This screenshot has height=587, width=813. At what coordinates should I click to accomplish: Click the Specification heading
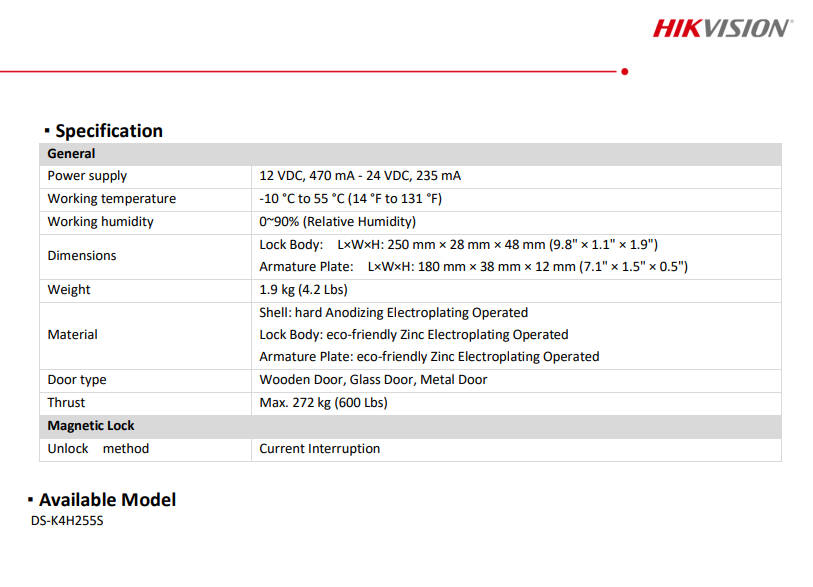tap(108, 131)
